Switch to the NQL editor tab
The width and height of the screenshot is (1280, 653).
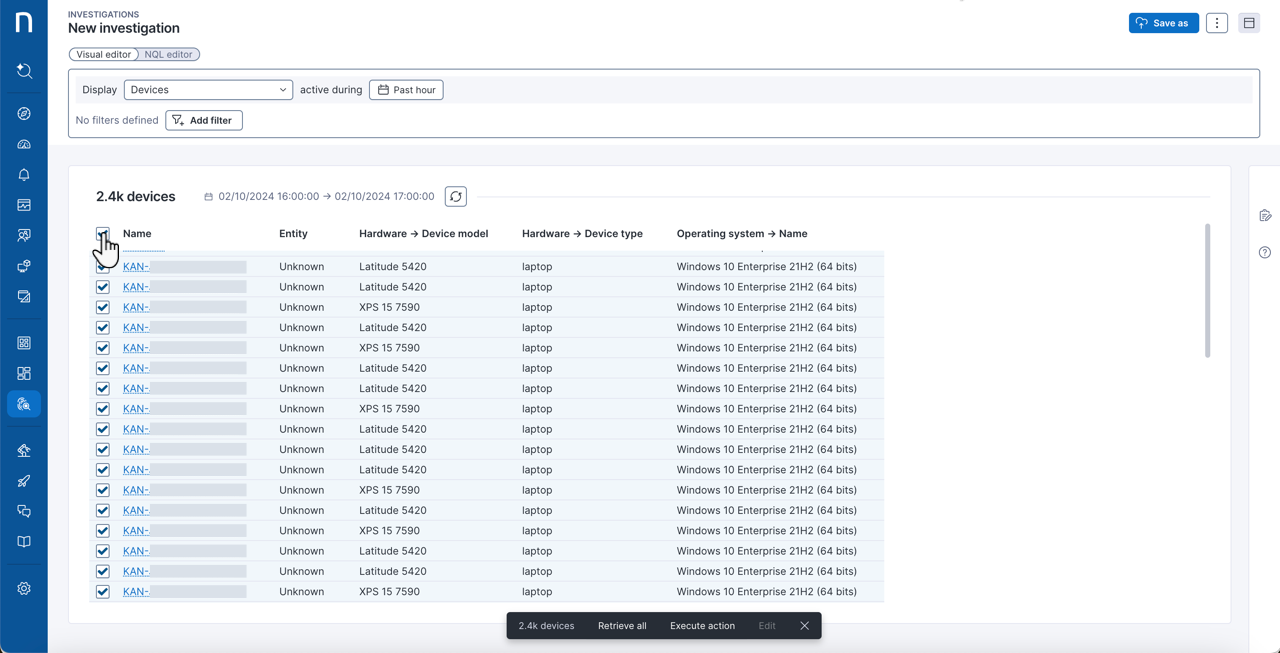click(168, 55)
